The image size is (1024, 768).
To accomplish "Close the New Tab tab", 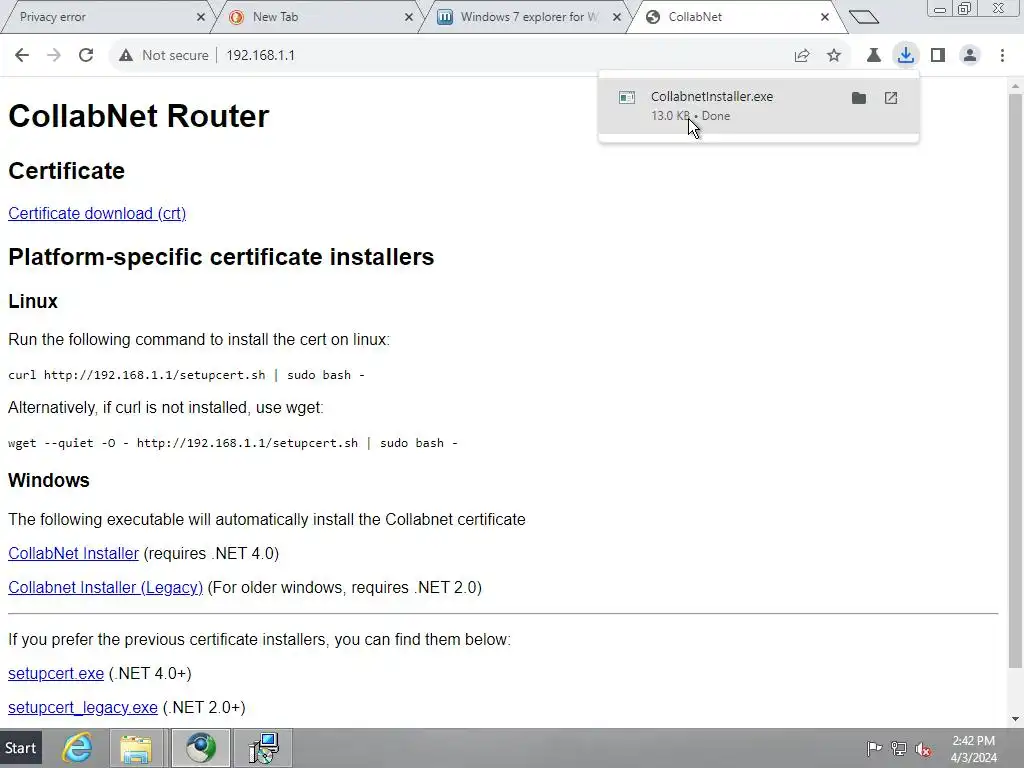I will (409, 18).
